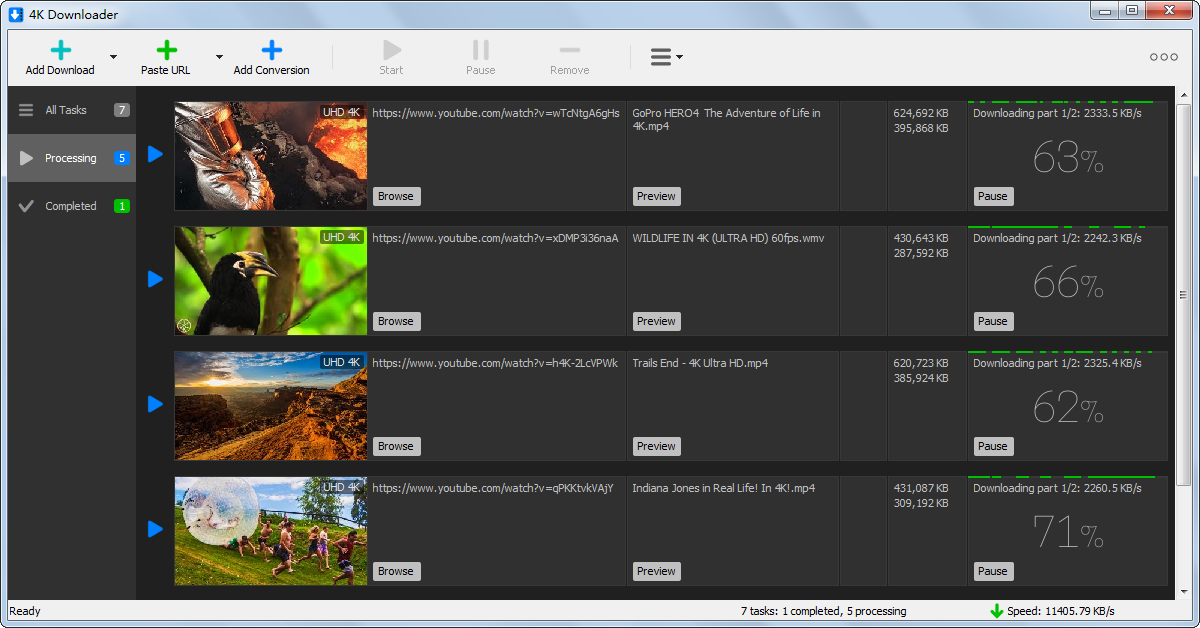This screenshot has width=1200, height=628.
Task: Click filename Trails End - 4K Ultra HD.mp4
Action: (700, 363)
